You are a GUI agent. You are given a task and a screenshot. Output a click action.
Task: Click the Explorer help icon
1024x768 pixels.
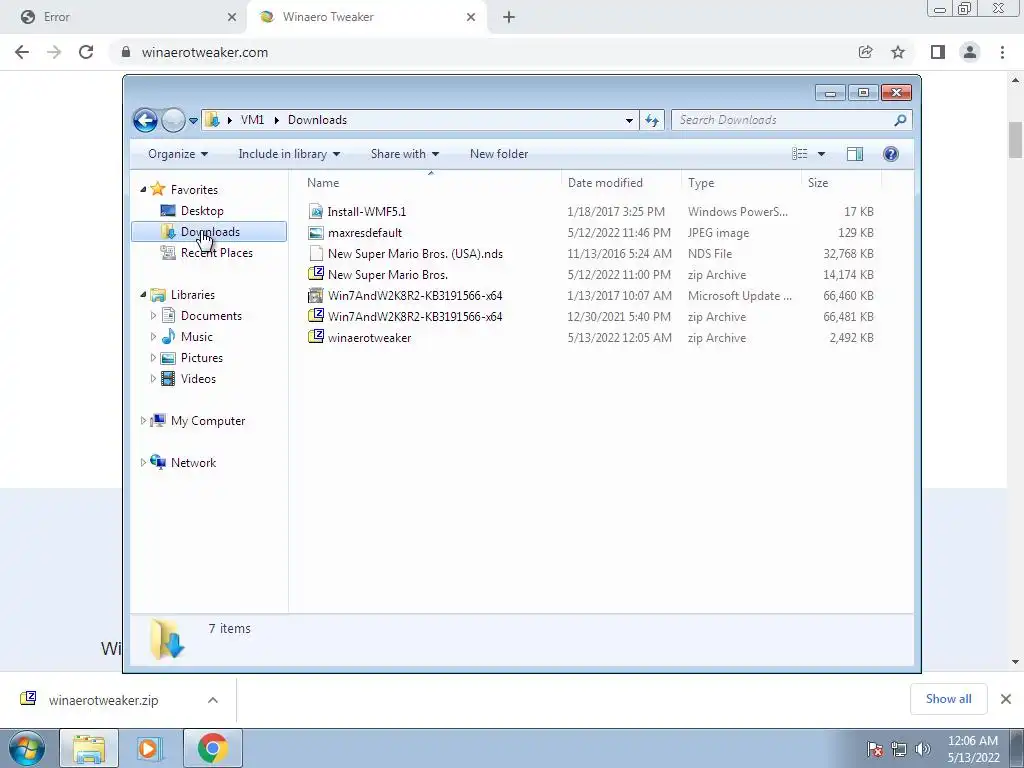891,154
